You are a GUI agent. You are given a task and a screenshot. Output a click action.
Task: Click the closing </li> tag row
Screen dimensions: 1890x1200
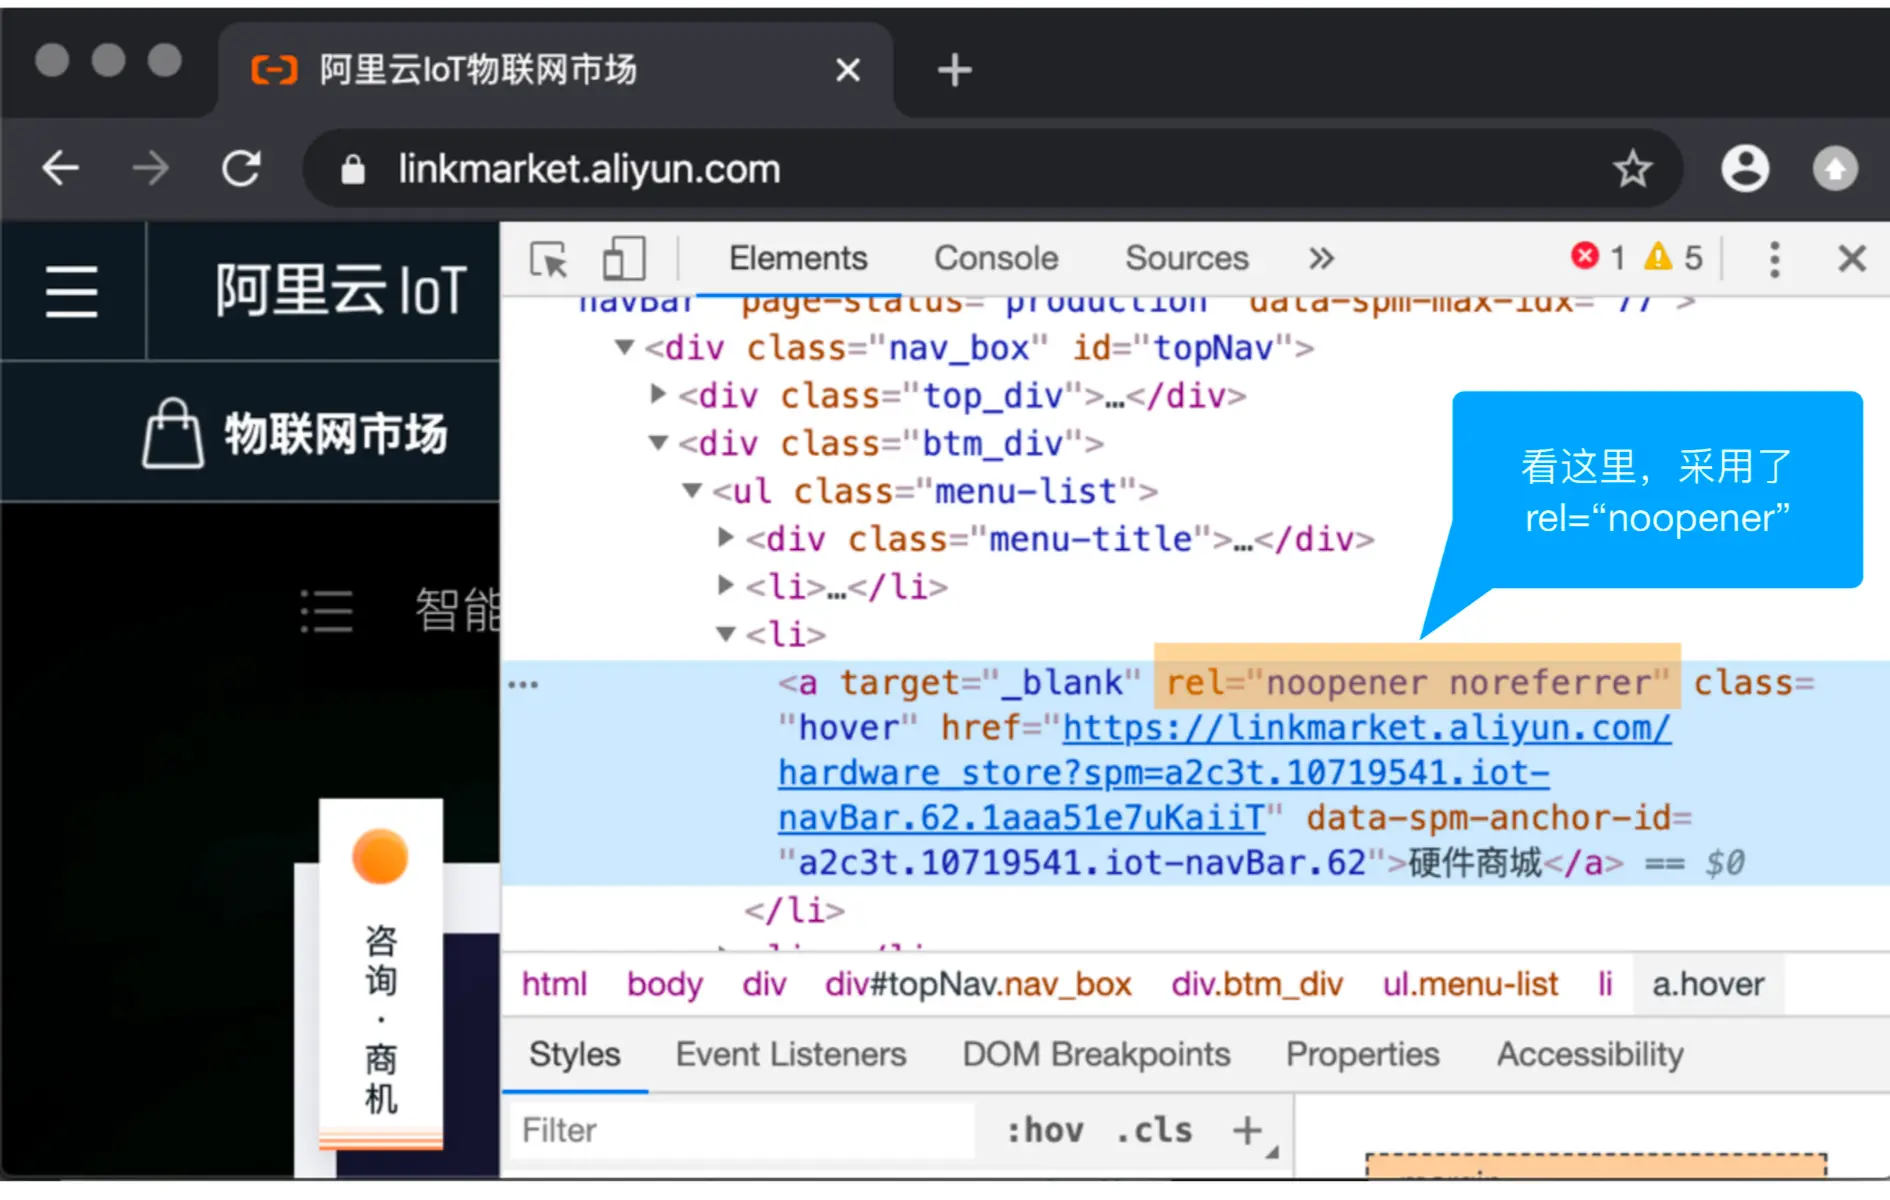[x=795, y=910]
